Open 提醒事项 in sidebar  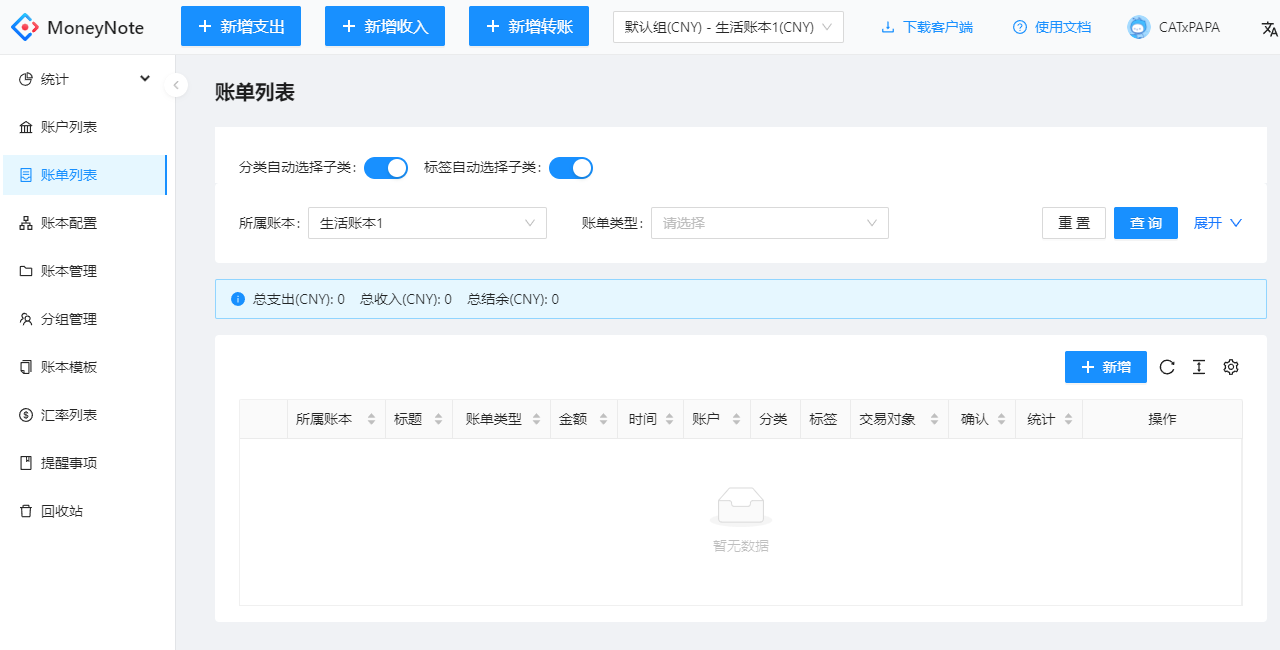pyautogui.click(x=84, y=463)
